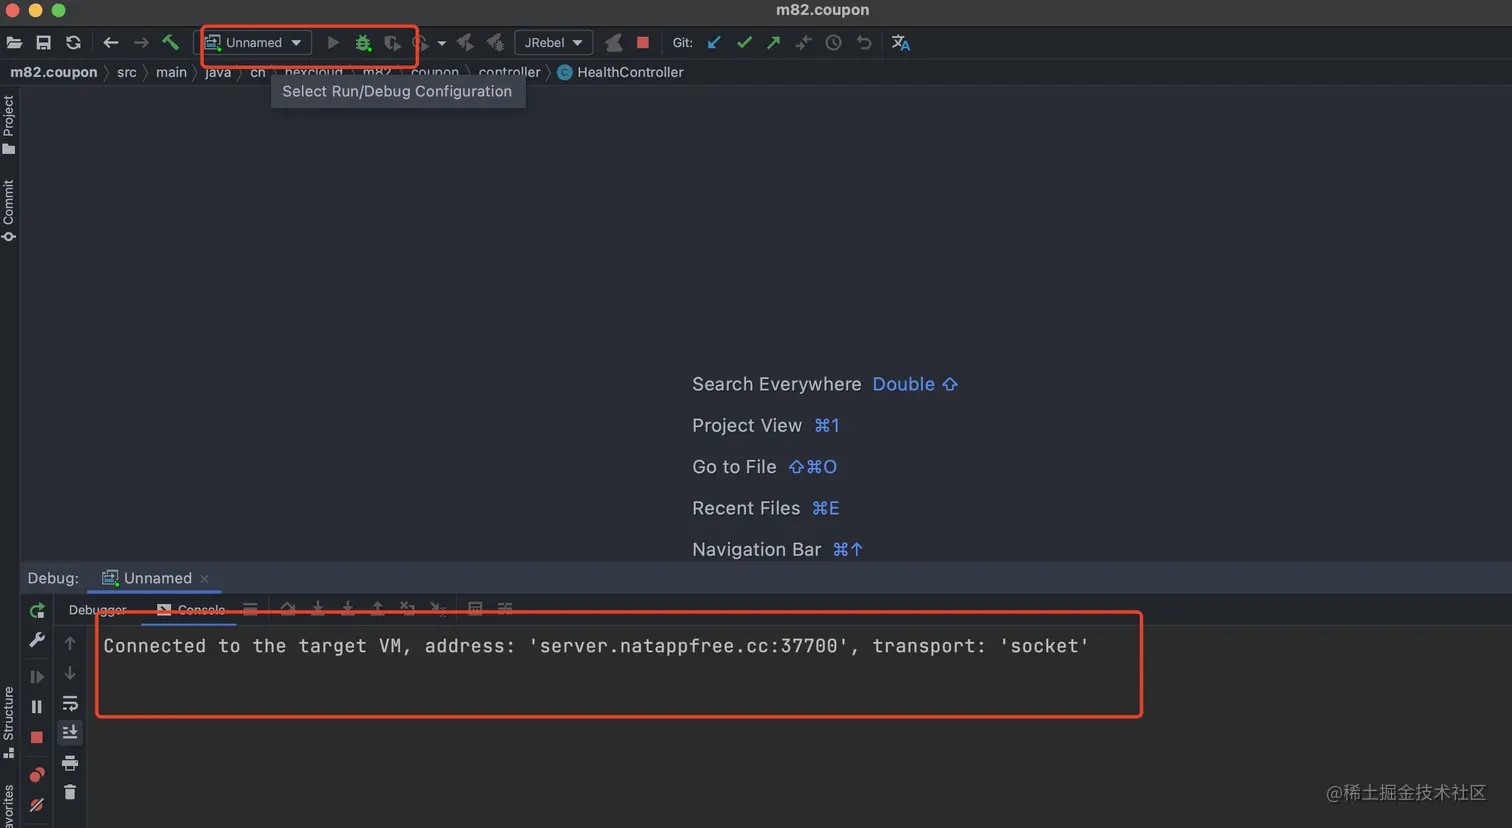Build the project with the hammer icon
The height and width of the screenshot is (828, 1512).
(x=171, y=43)
